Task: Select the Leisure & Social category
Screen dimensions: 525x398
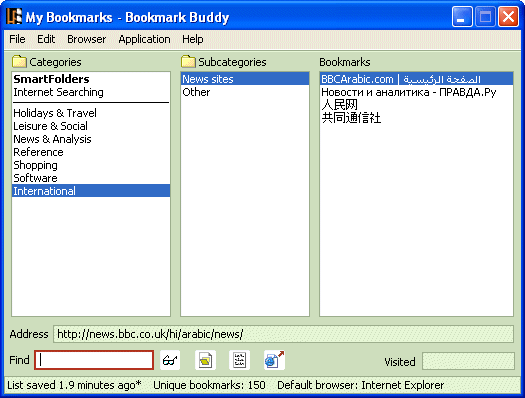Action: click(x=91, y=126)
